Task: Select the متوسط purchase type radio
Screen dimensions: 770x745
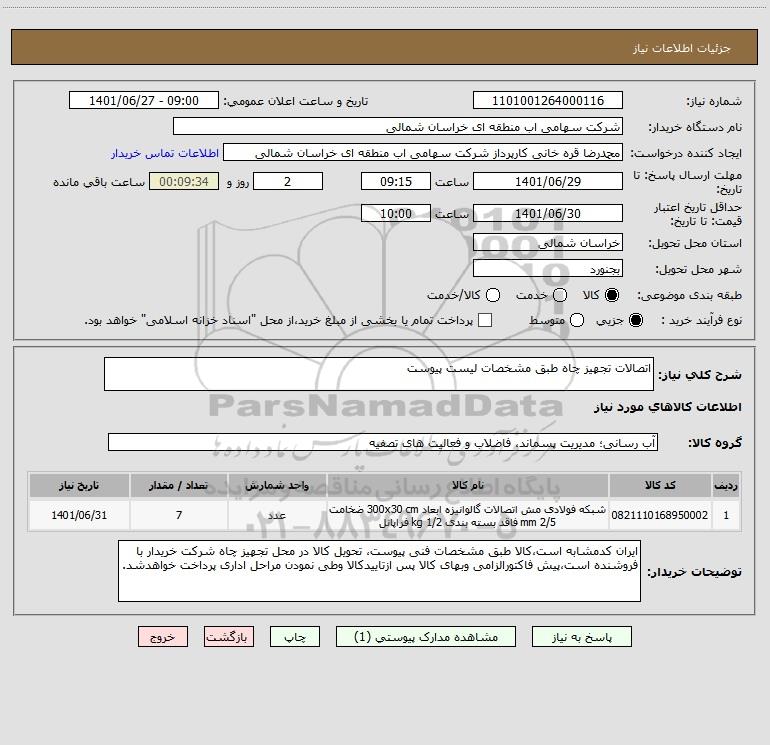Action: [x=577, y=320]
